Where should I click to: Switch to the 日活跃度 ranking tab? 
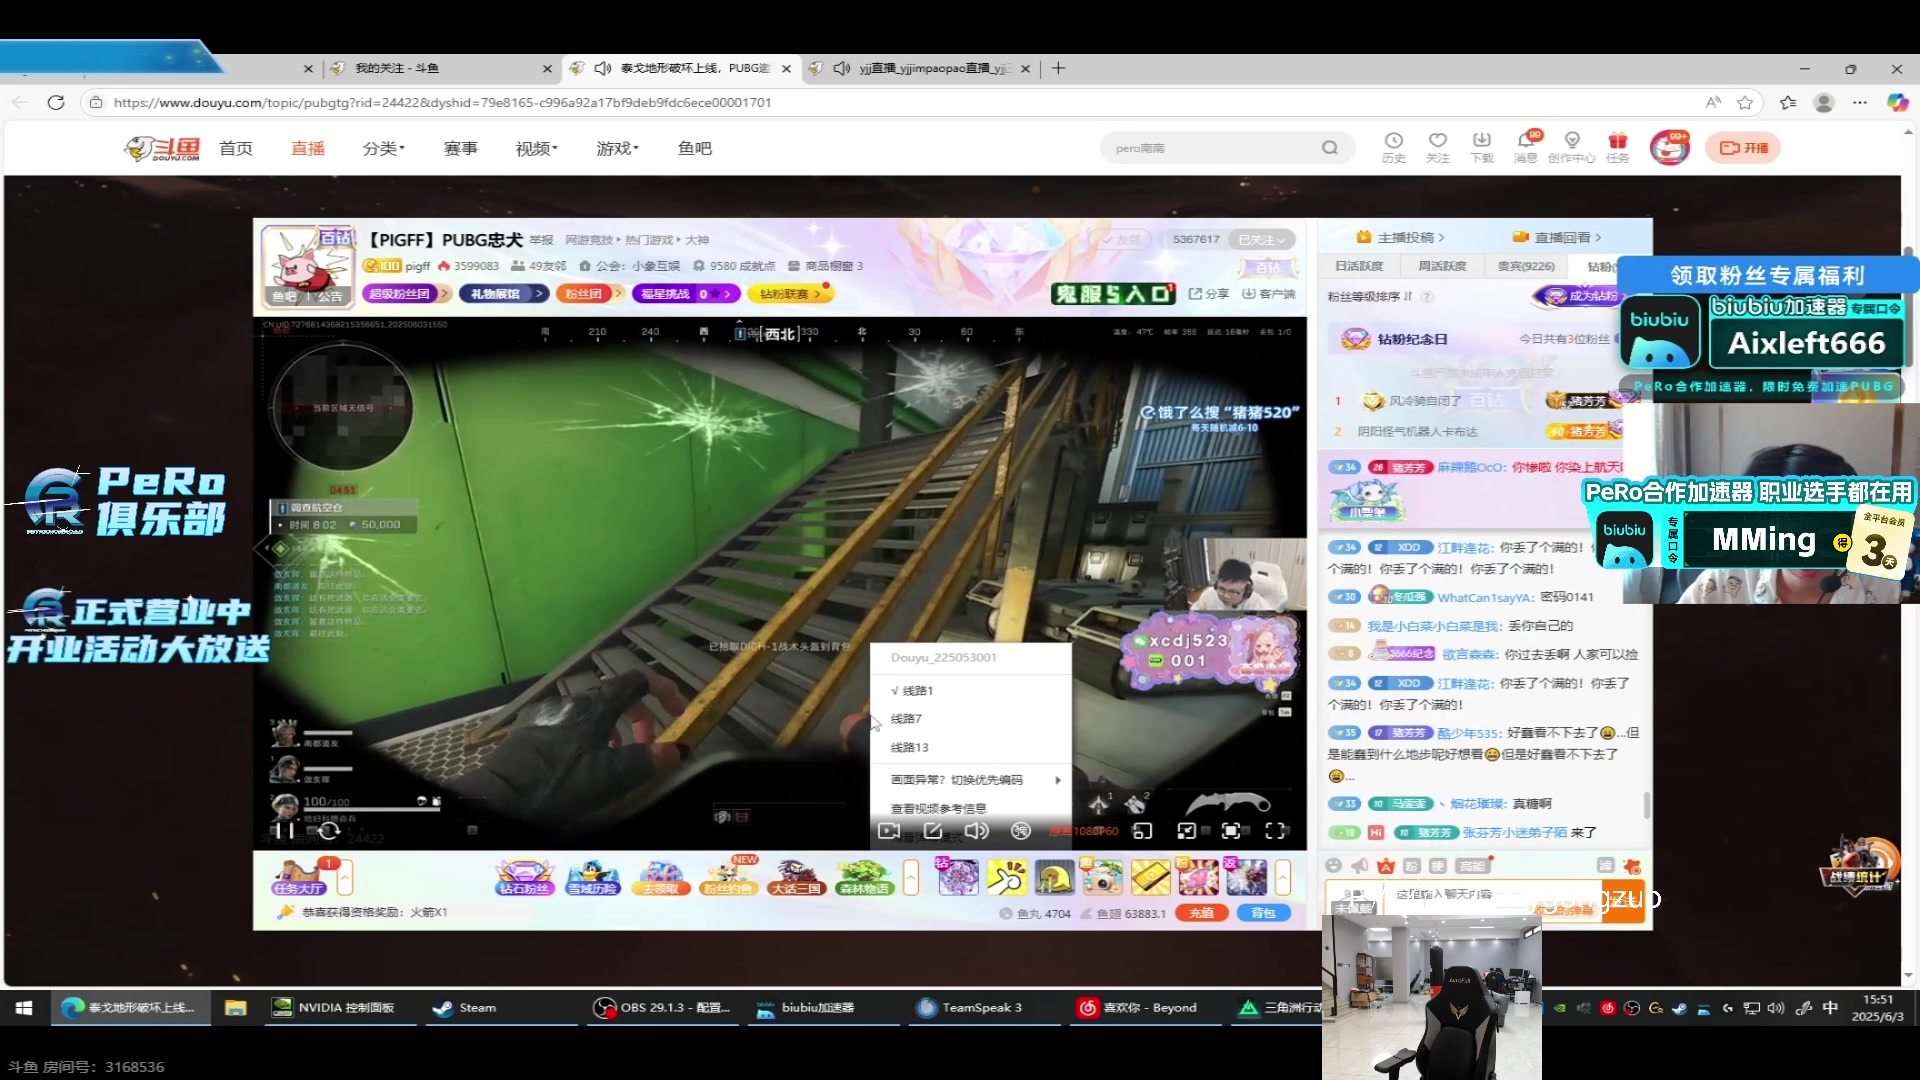tap(1359, 266)
